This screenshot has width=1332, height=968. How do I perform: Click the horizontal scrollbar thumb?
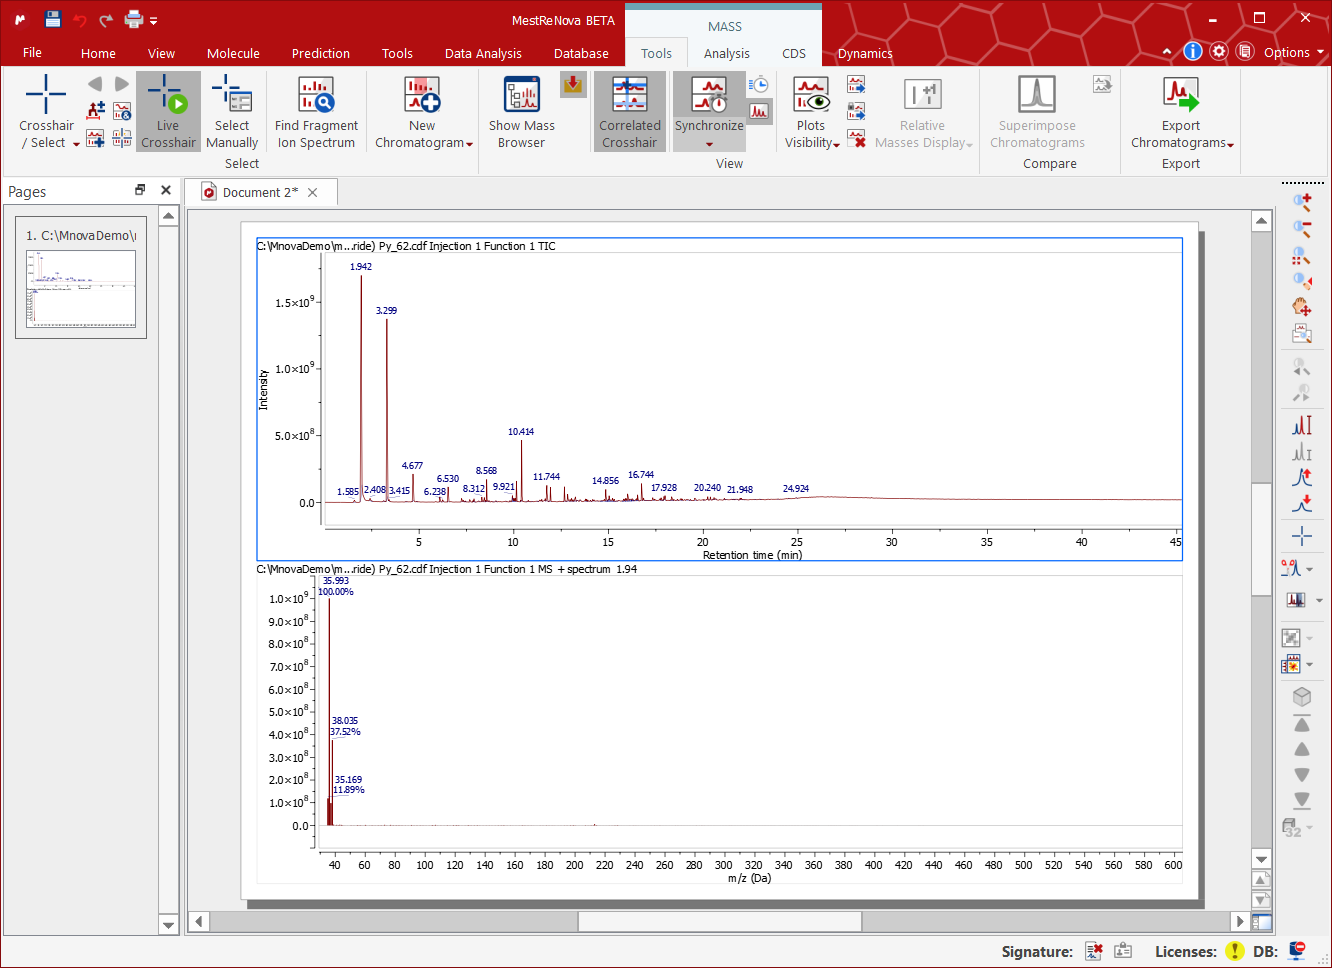(x=719, y=921)
